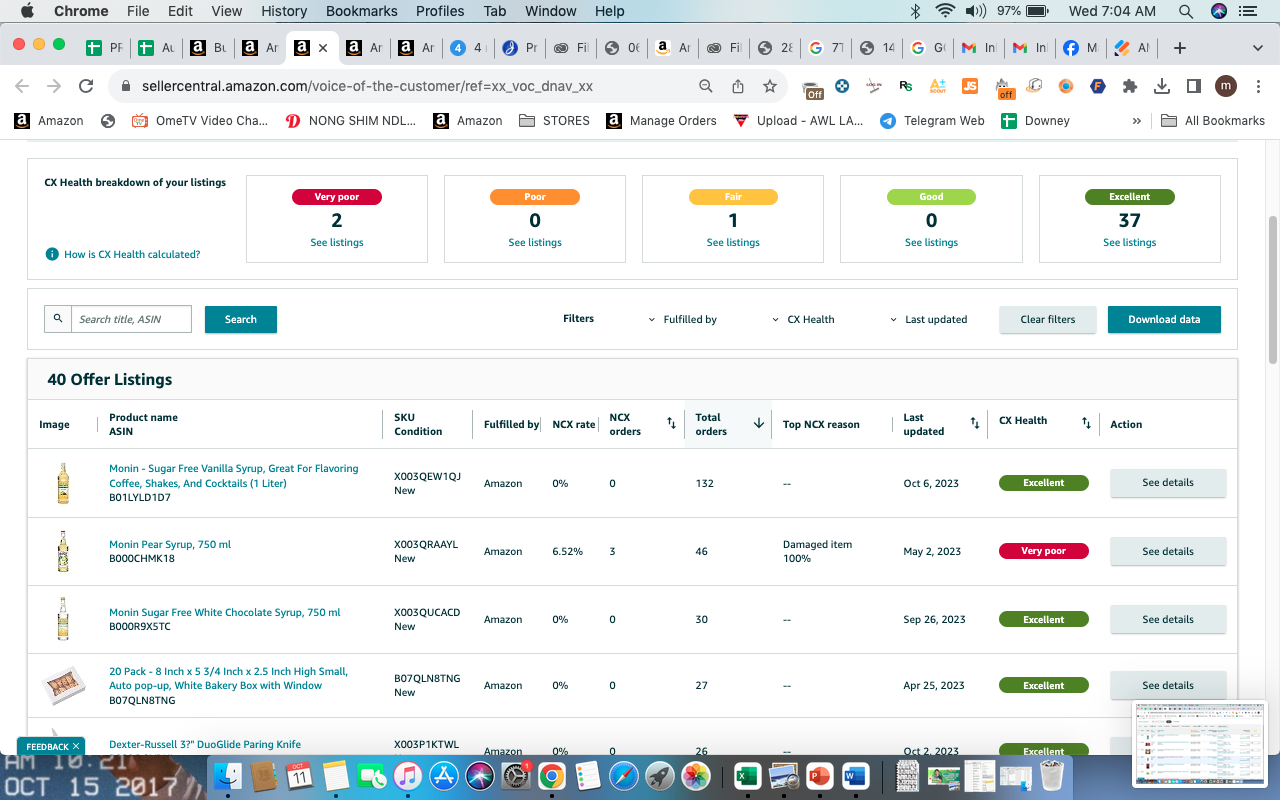Open the Edit menu in menu bar
Screen dimensions: 1280x800
click(180, 11)
